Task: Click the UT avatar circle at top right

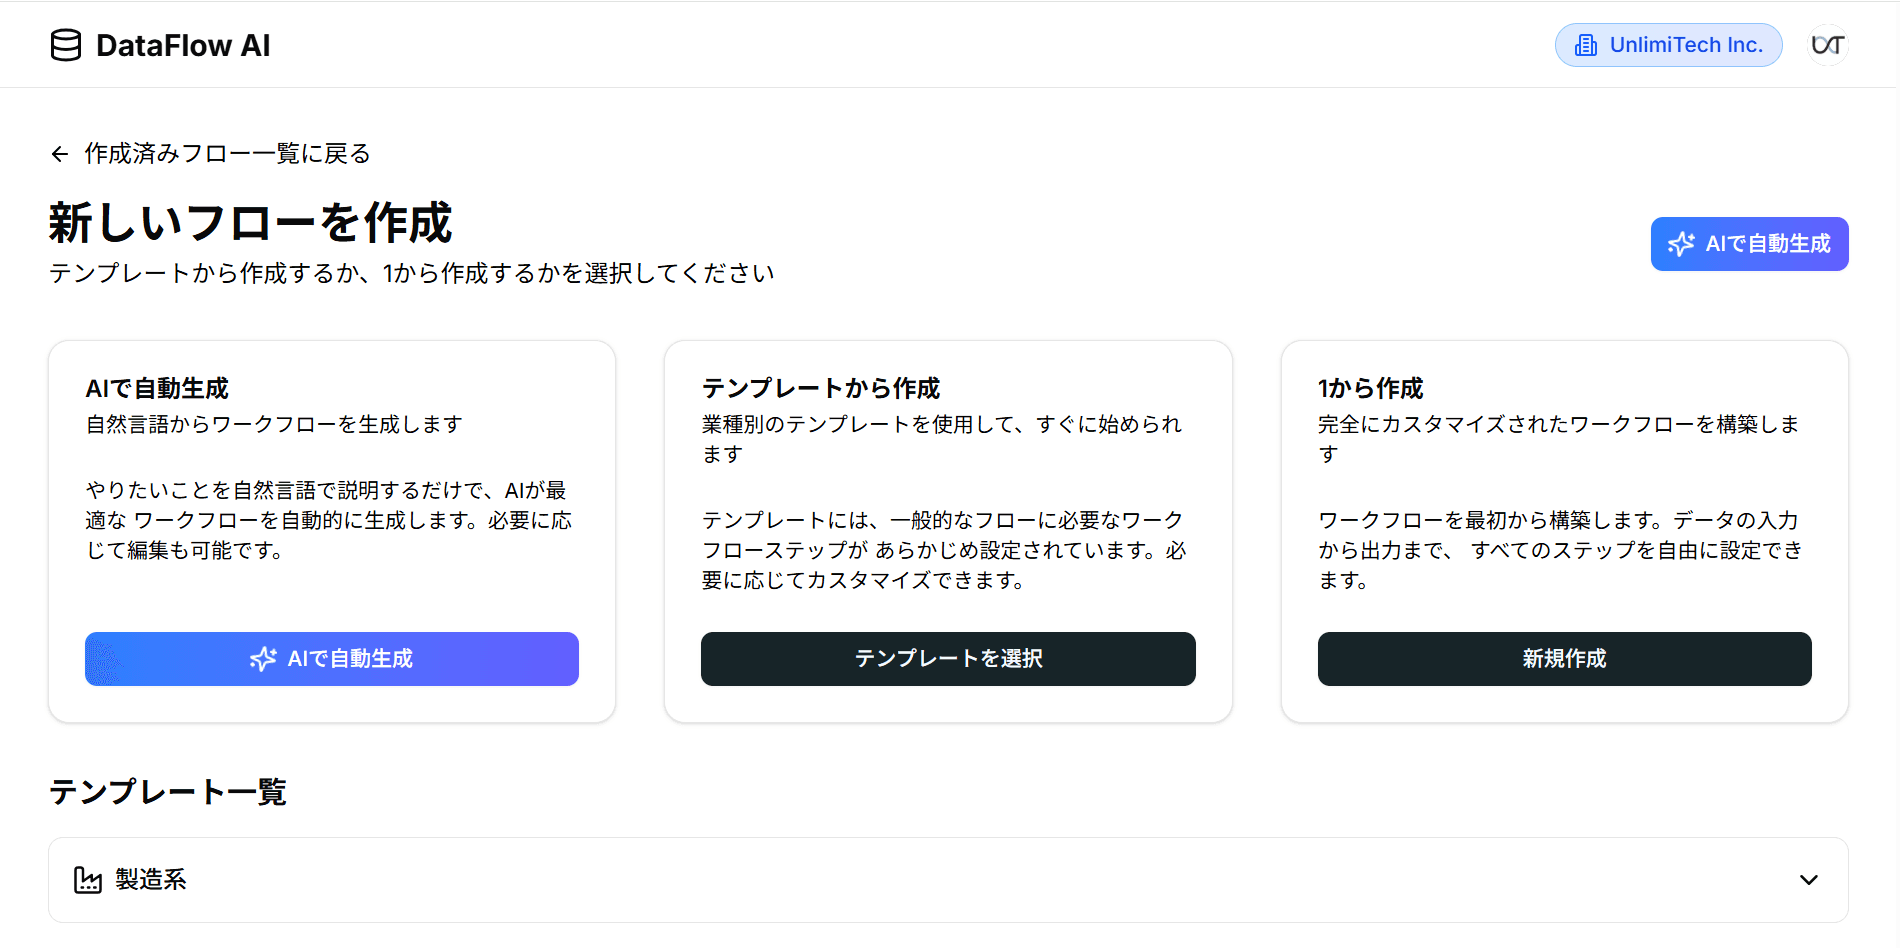Action: tap(1828, 44)
